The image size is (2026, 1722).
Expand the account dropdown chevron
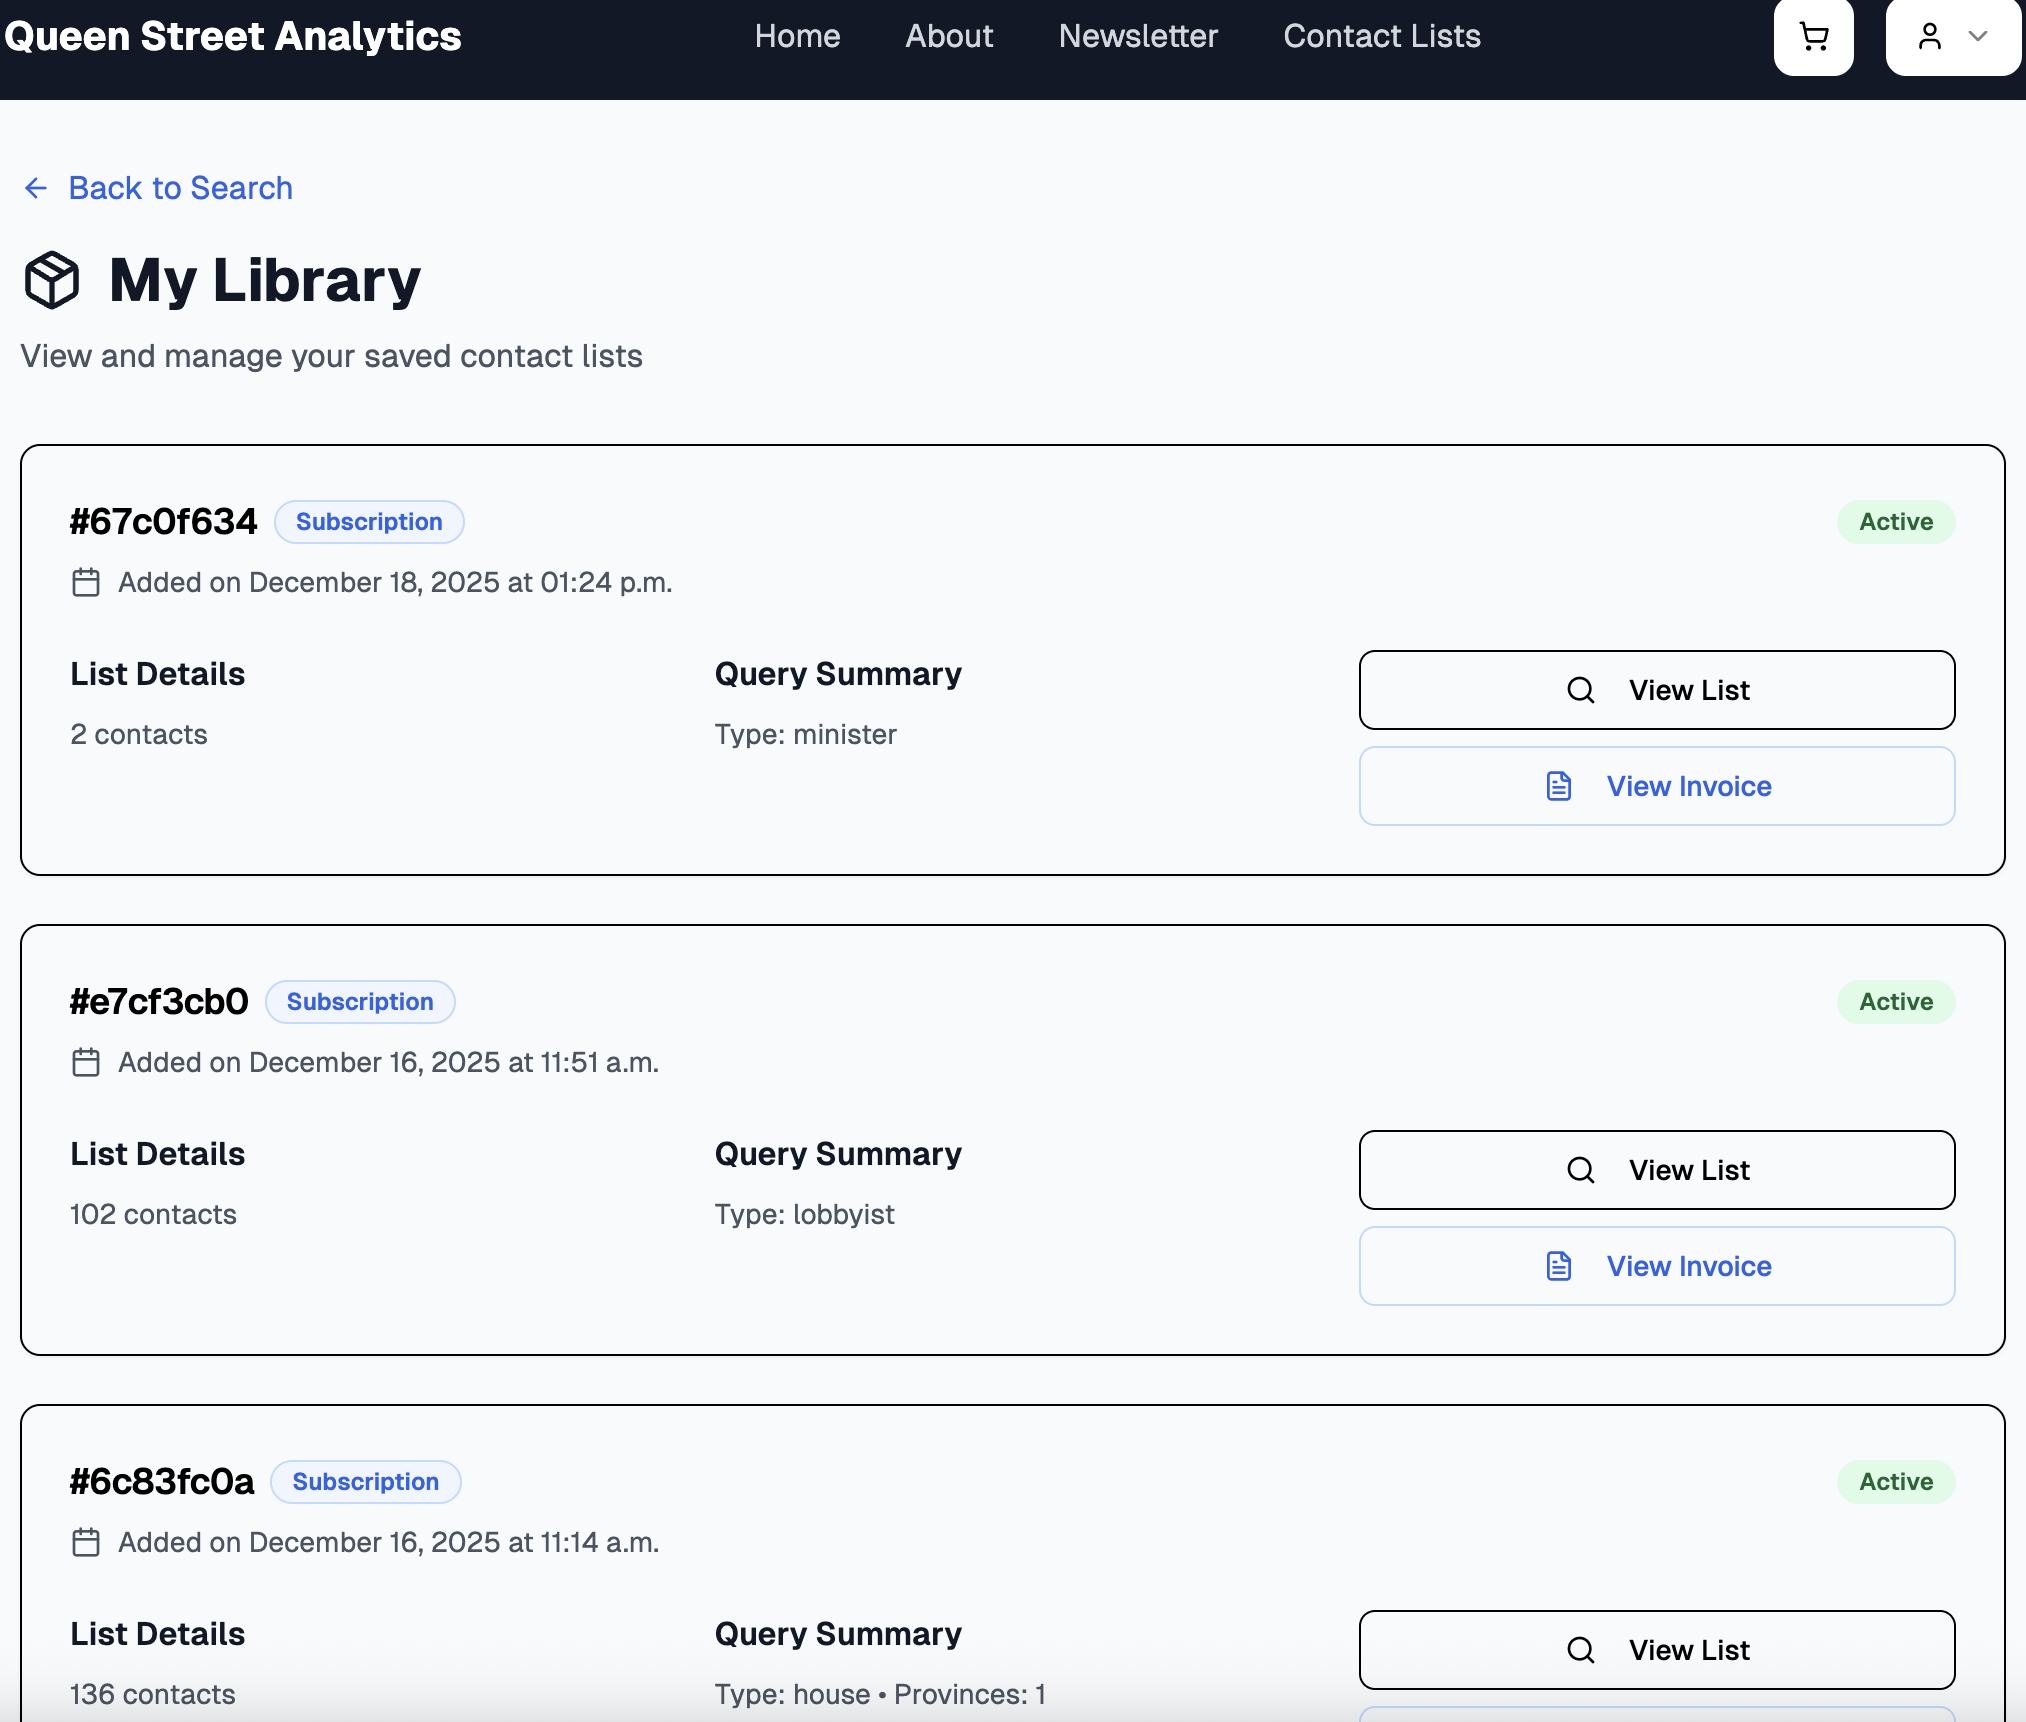(1977, 37)
